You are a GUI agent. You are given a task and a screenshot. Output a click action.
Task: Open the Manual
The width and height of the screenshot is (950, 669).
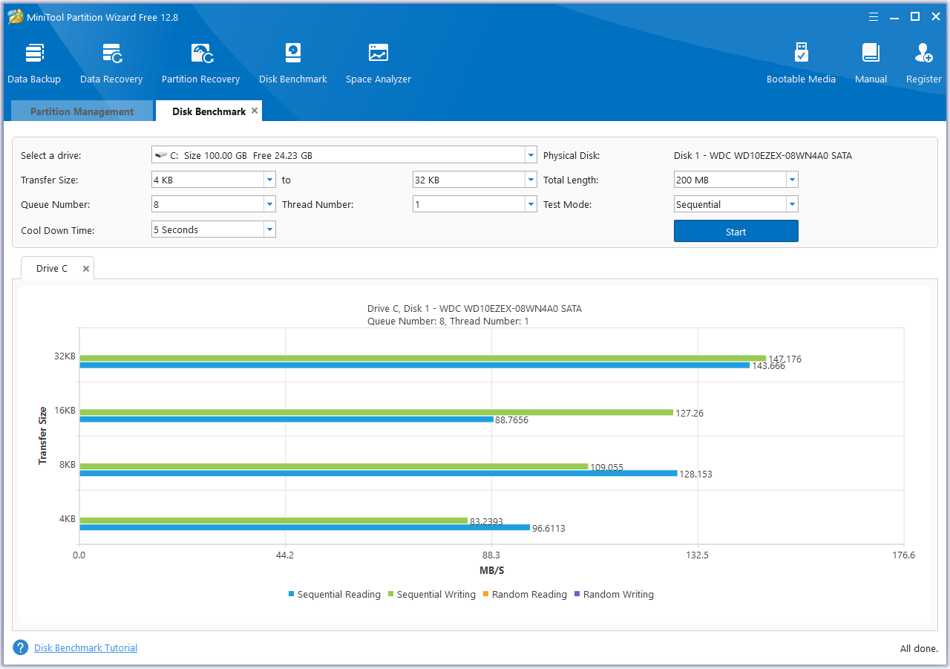click(x=870, y=63)
